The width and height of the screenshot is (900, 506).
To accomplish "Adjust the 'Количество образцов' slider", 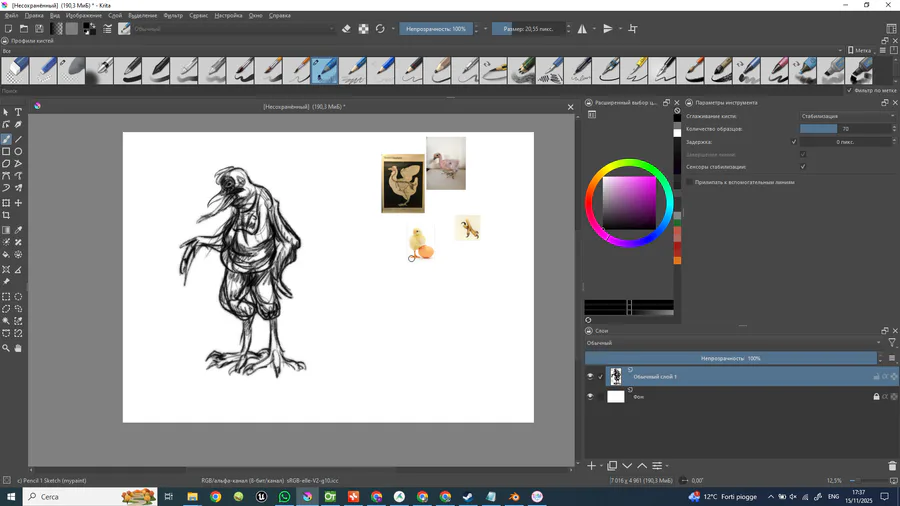I will point(845,129).
